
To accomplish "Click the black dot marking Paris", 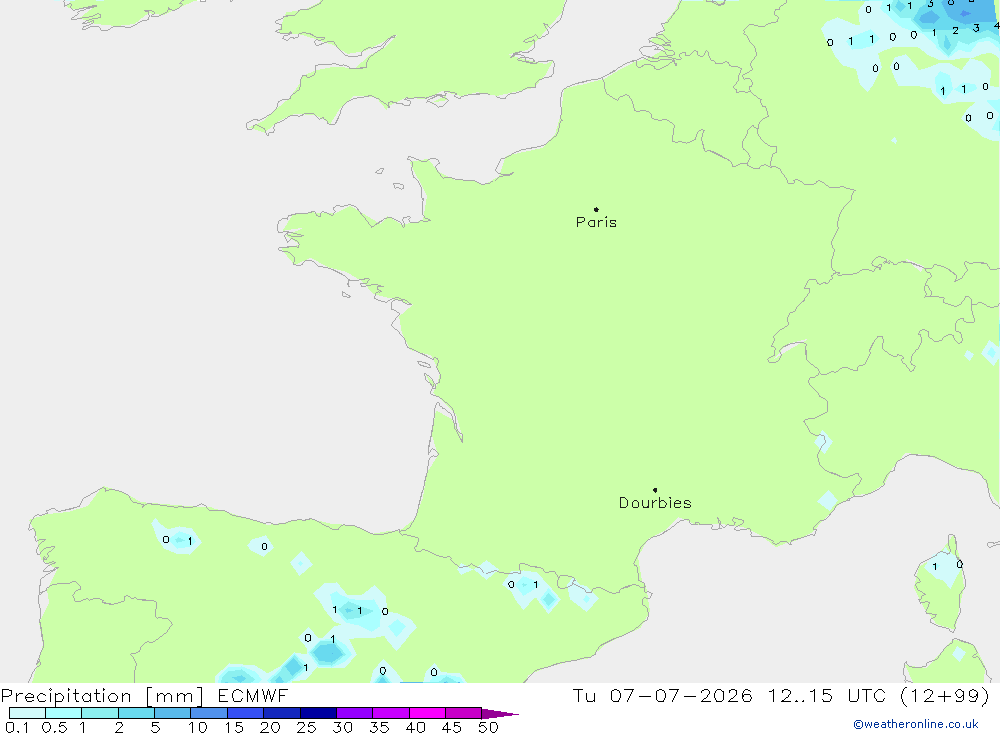I will [x=596, y=209].
